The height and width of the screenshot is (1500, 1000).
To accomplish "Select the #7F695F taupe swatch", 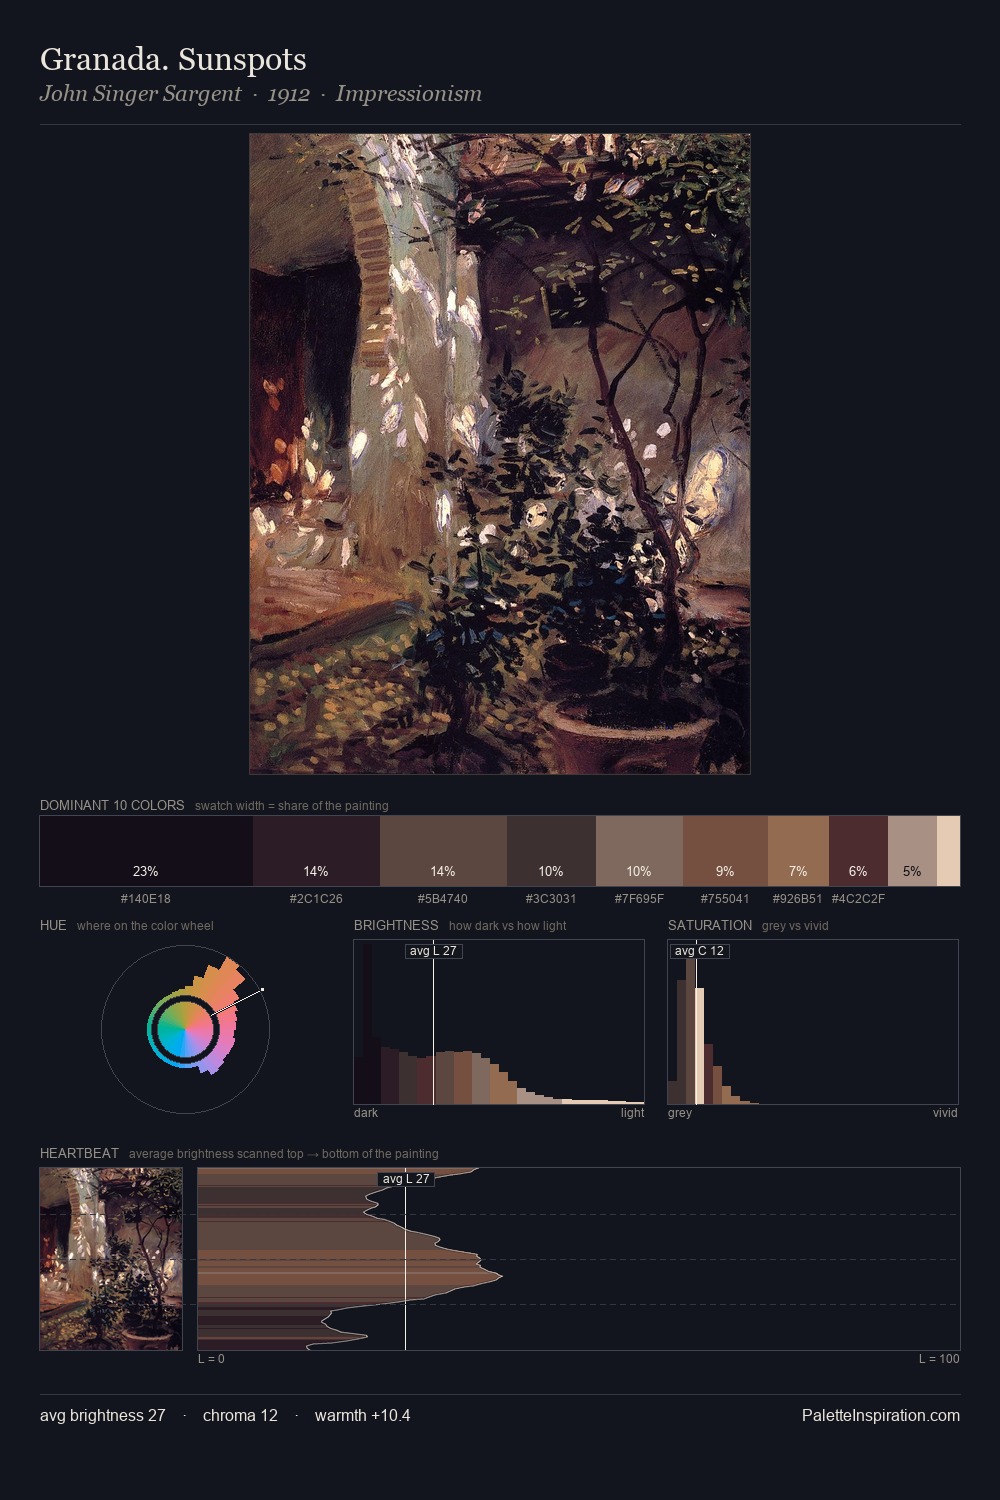I will [639, 851].
